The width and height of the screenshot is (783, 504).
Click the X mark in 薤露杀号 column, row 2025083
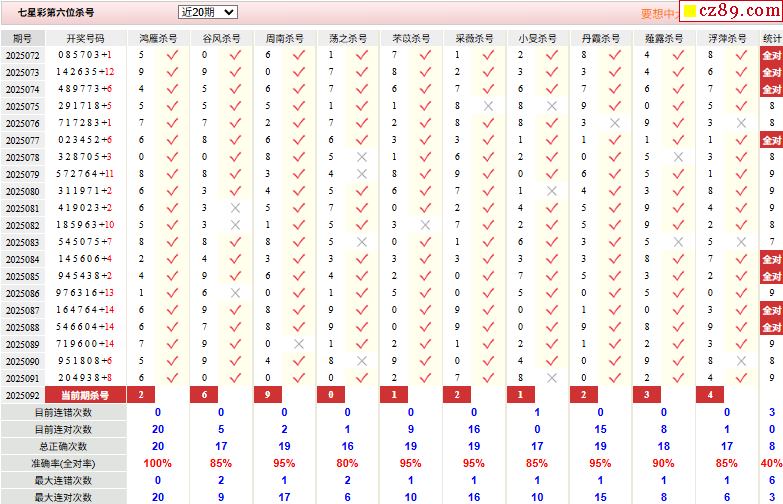point(678,242)
